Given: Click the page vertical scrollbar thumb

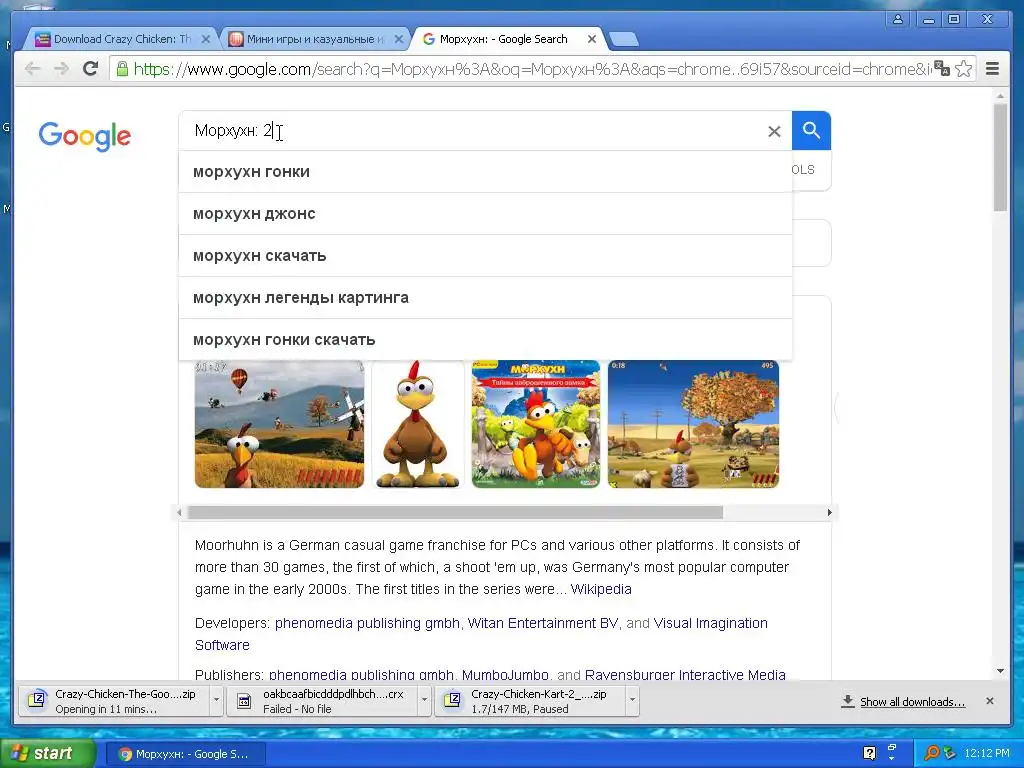Looking at the screenshot, I should click(1000, 157).
